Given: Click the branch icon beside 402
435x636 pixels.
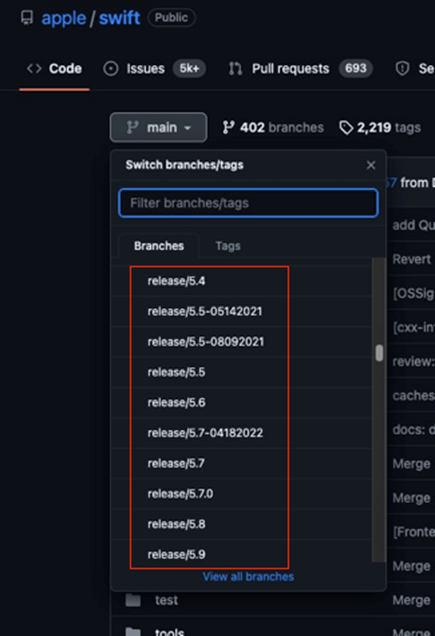Looking at the screenshot, I should point(228,127).
